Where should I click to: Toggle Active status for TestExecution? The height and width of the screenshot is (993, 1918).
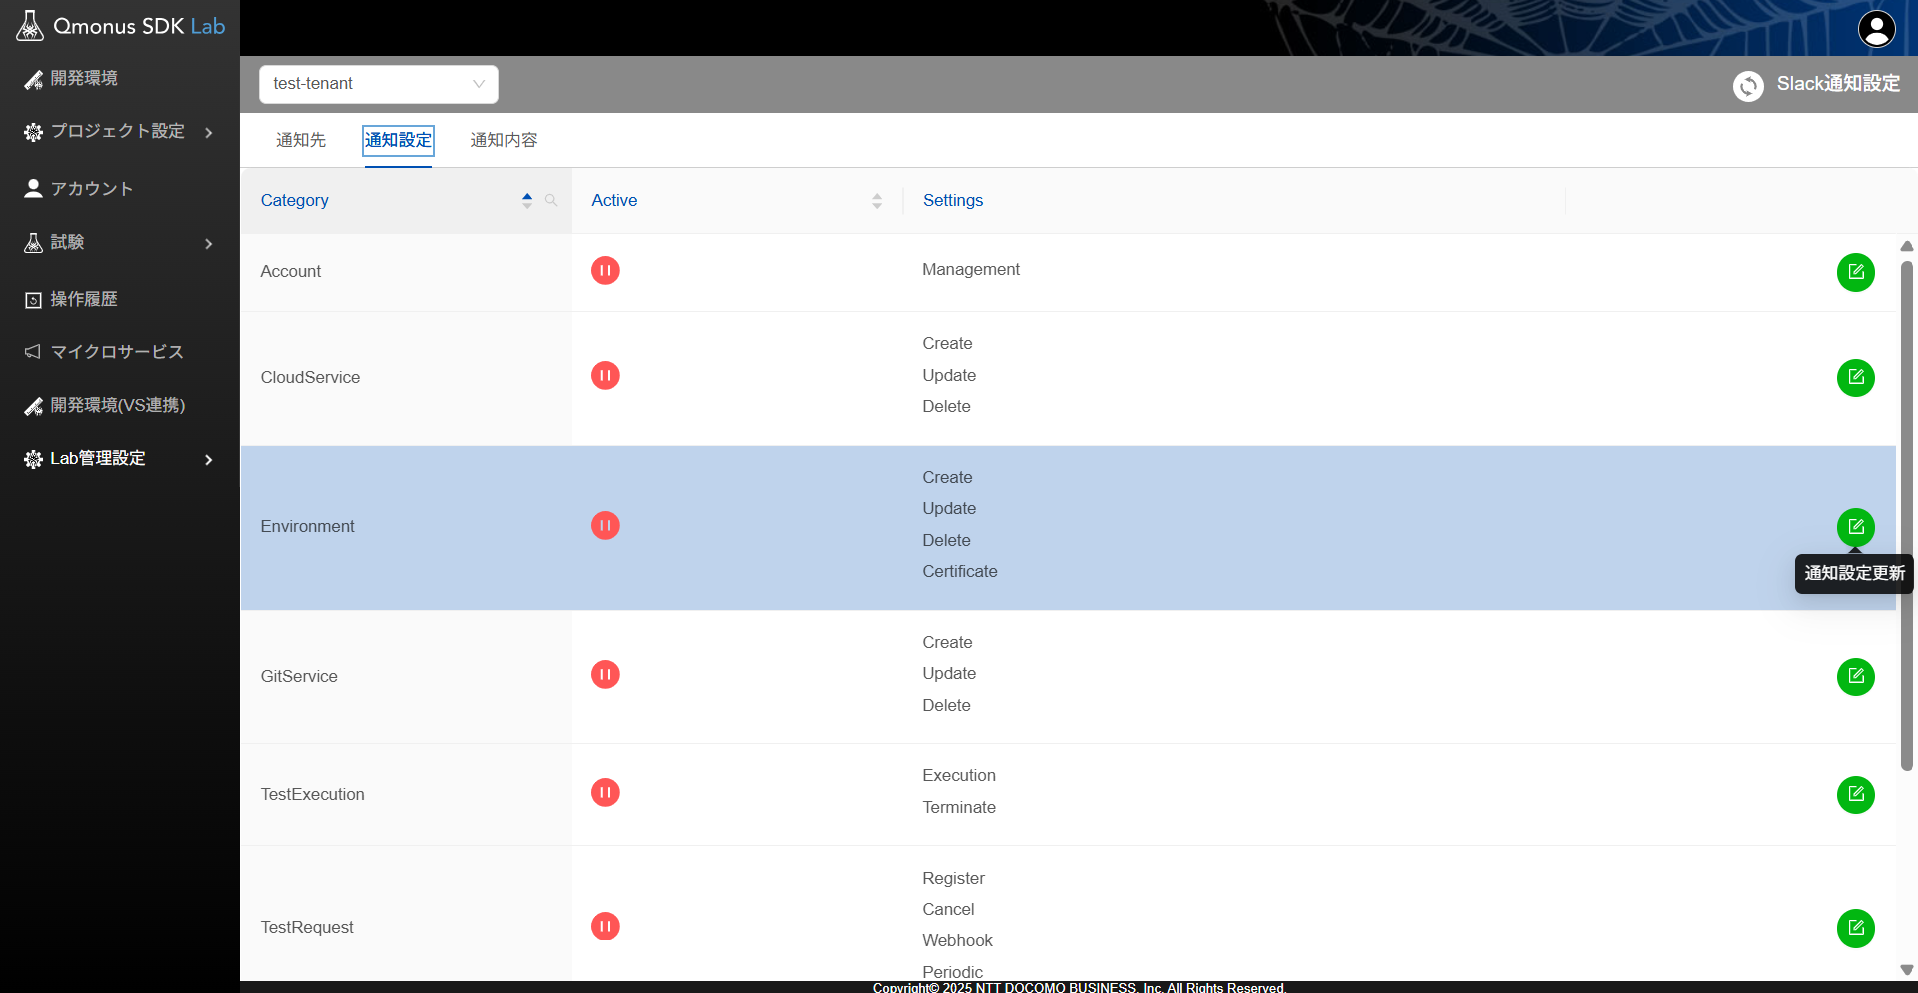point(605,793)
